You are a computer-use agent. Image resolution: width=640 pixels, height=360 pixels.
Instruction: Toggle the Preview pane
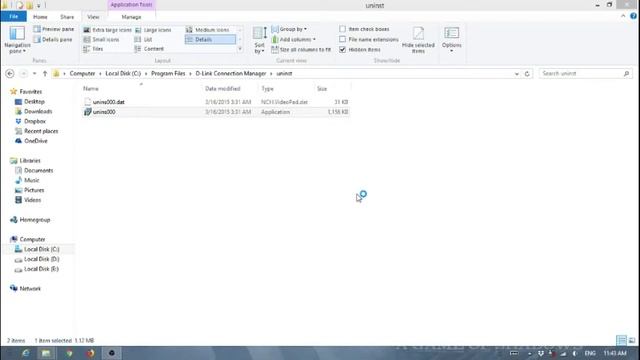pos(53,29)
